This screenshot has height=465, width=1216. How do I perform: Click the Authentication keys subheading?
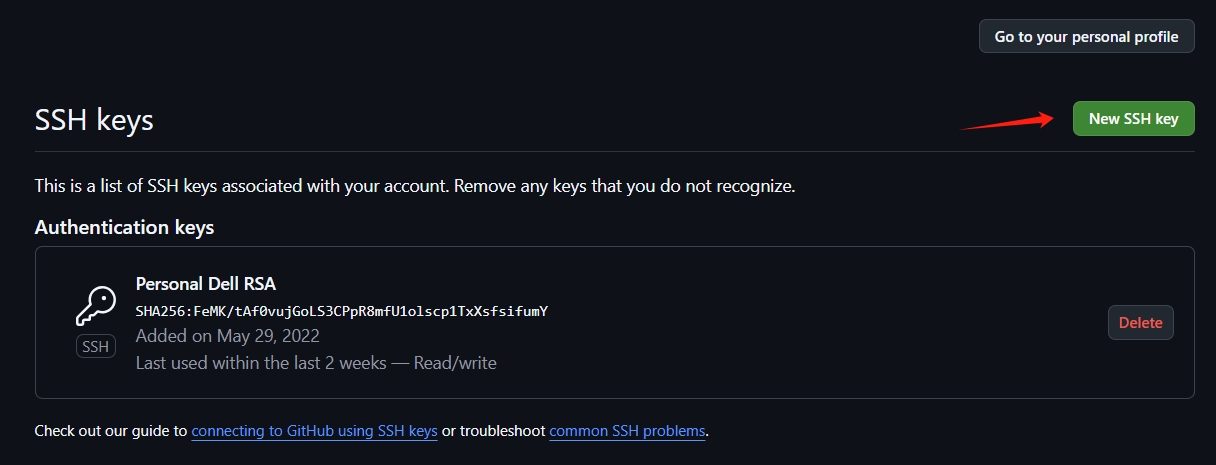pyautogui.click(x=124, y=228)
